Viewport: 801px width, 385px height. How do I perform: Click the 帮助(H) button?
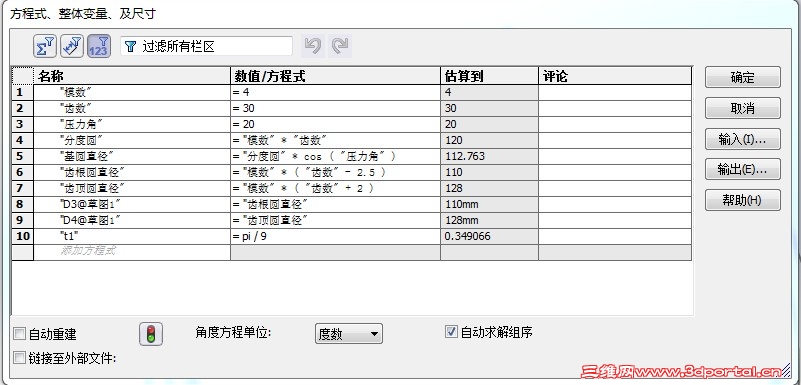coord(742,200)
